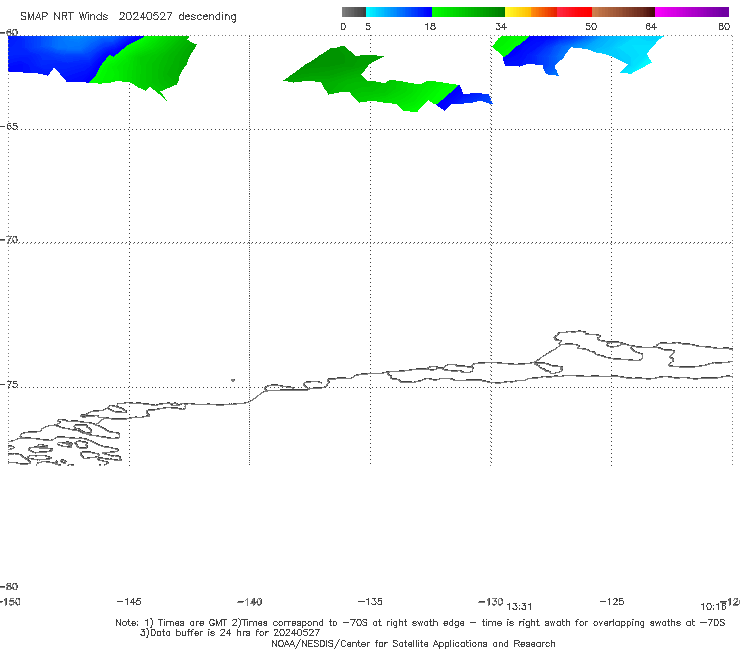This screenshot has height=650, width=740.
Task: Click the red segment of the wind color bar
Action: 574,12
